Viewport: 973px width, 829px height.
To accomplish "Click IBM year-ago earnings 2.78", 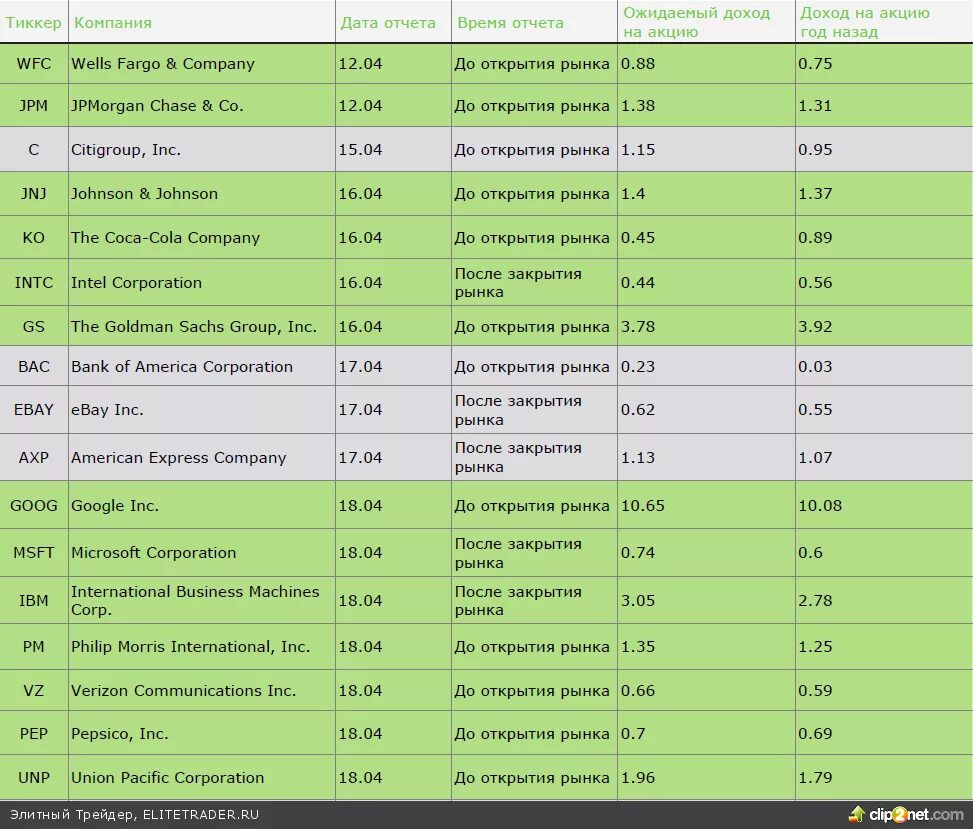I will click(x=815, y=600).
